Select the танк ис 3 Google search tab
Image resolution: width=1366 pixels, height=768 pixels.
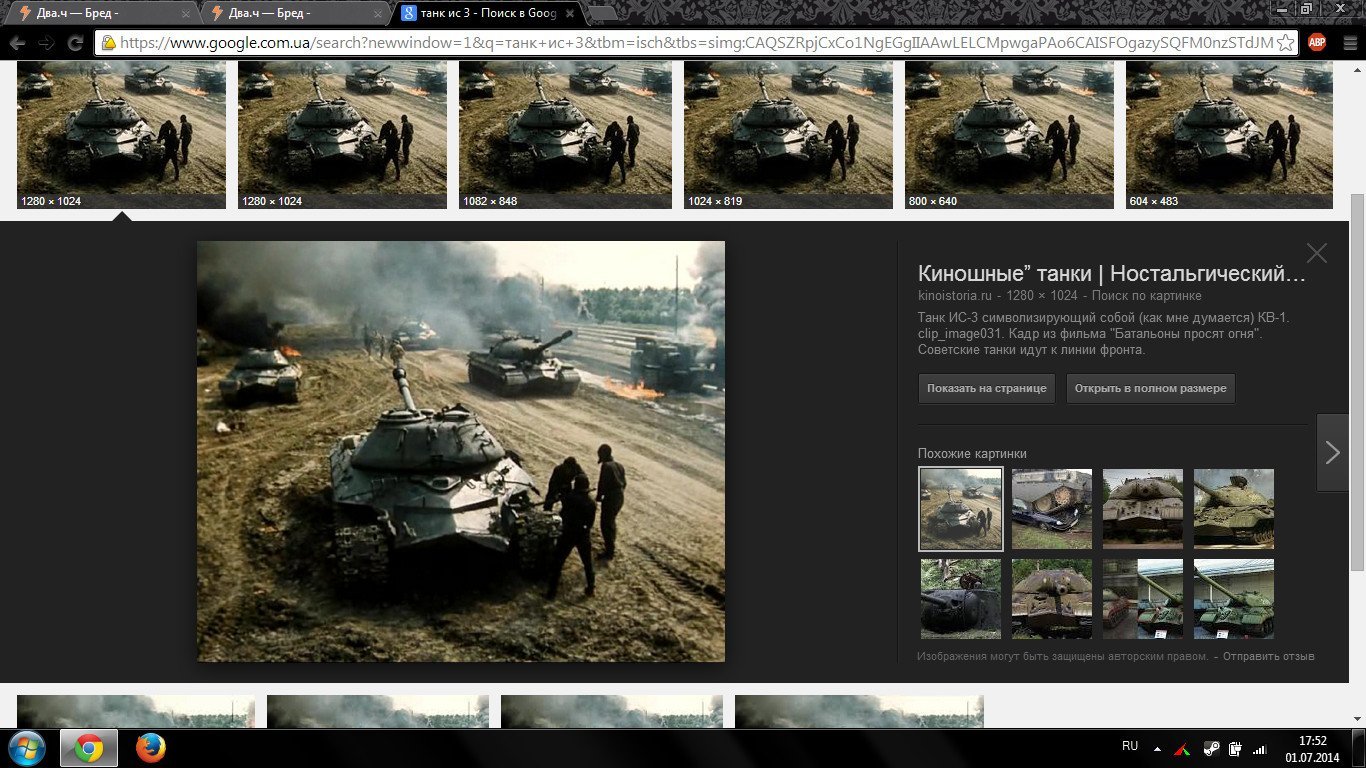click(x=486, y=14)
